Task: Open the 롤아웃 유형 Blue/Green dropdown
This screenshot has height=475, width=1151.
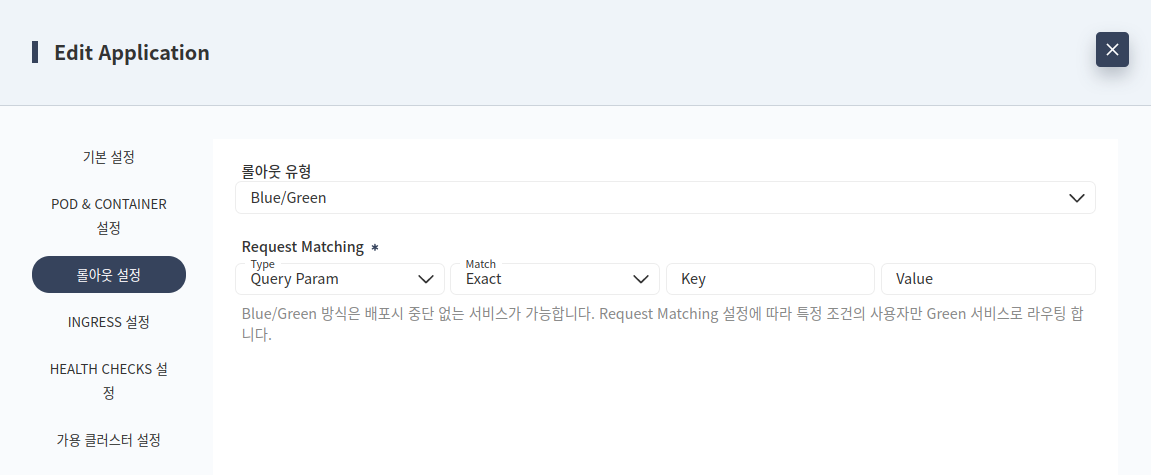Action: [665, 197]
